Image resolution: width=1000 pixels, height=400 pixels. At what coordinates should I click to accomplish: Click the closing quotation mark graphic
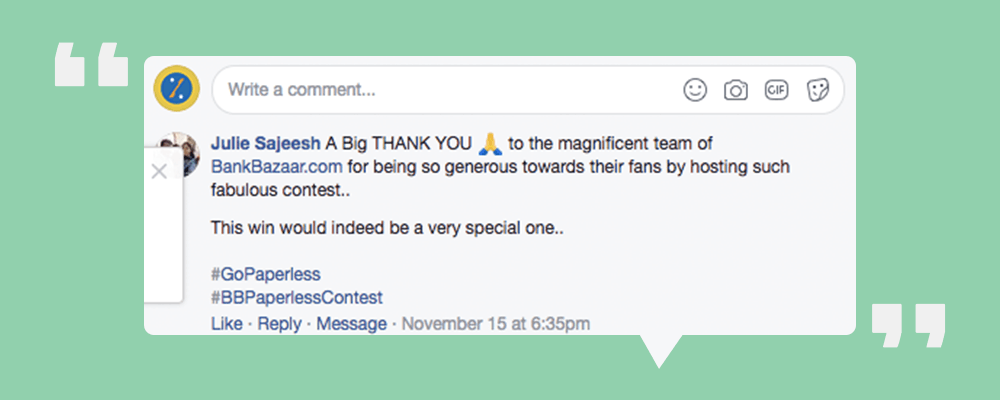pyautogui.click(x=907, y=325)
